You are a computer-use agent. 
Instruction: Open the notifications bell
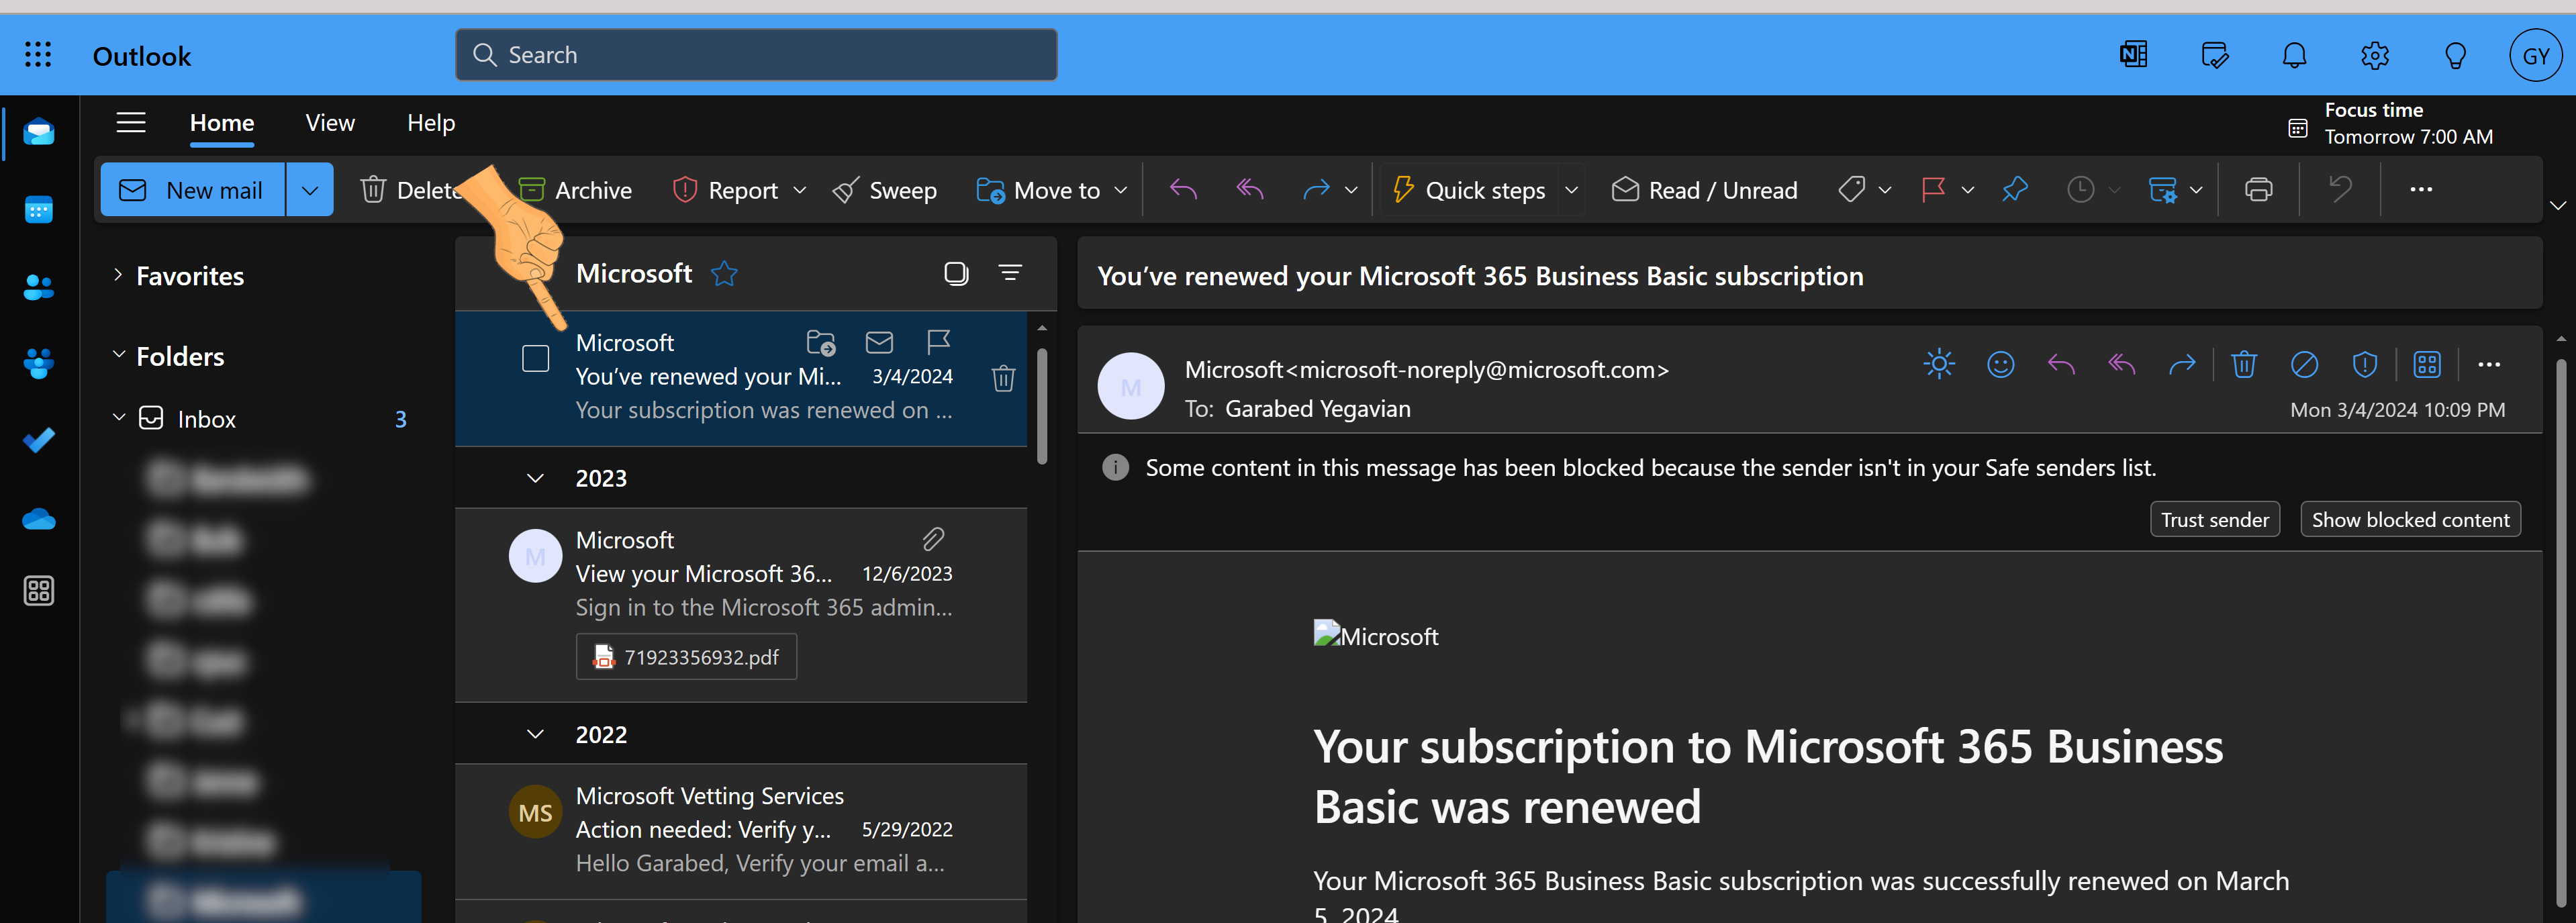tap(2295, 55)
